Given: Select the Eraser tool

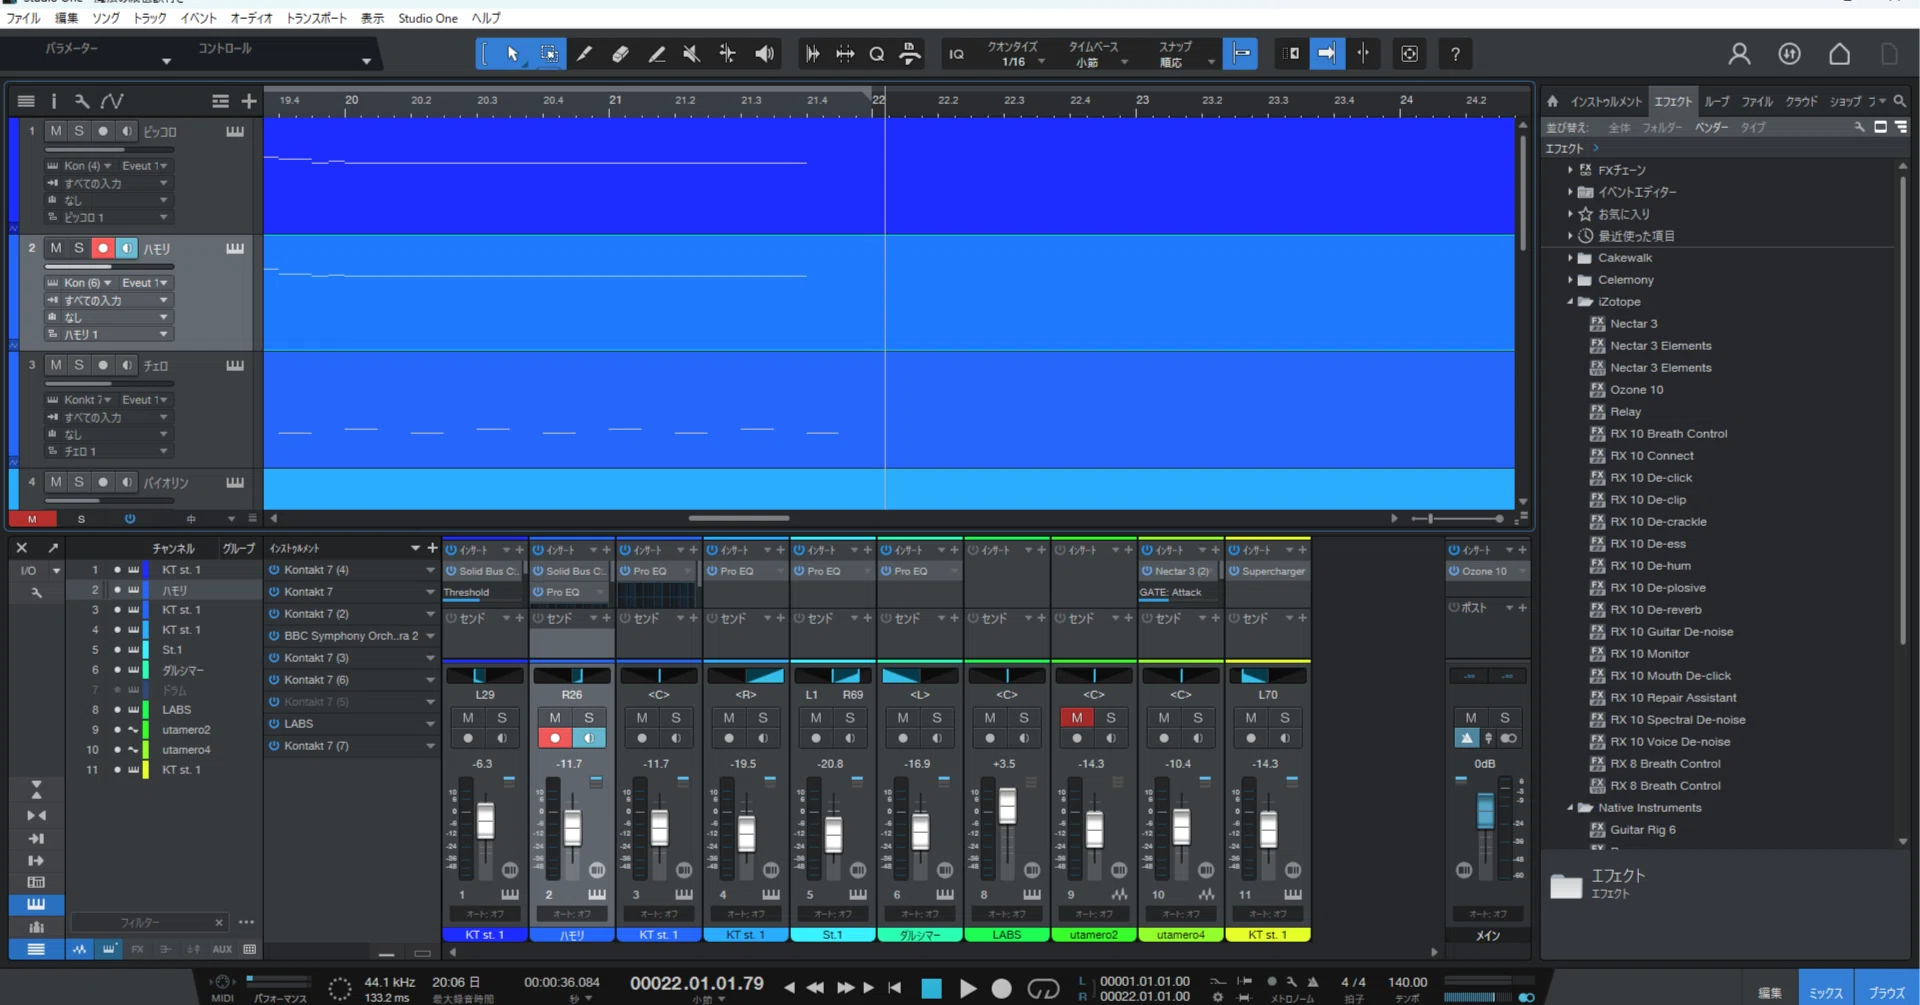Looking at the screenshot, I should click(x=620, y=54).
